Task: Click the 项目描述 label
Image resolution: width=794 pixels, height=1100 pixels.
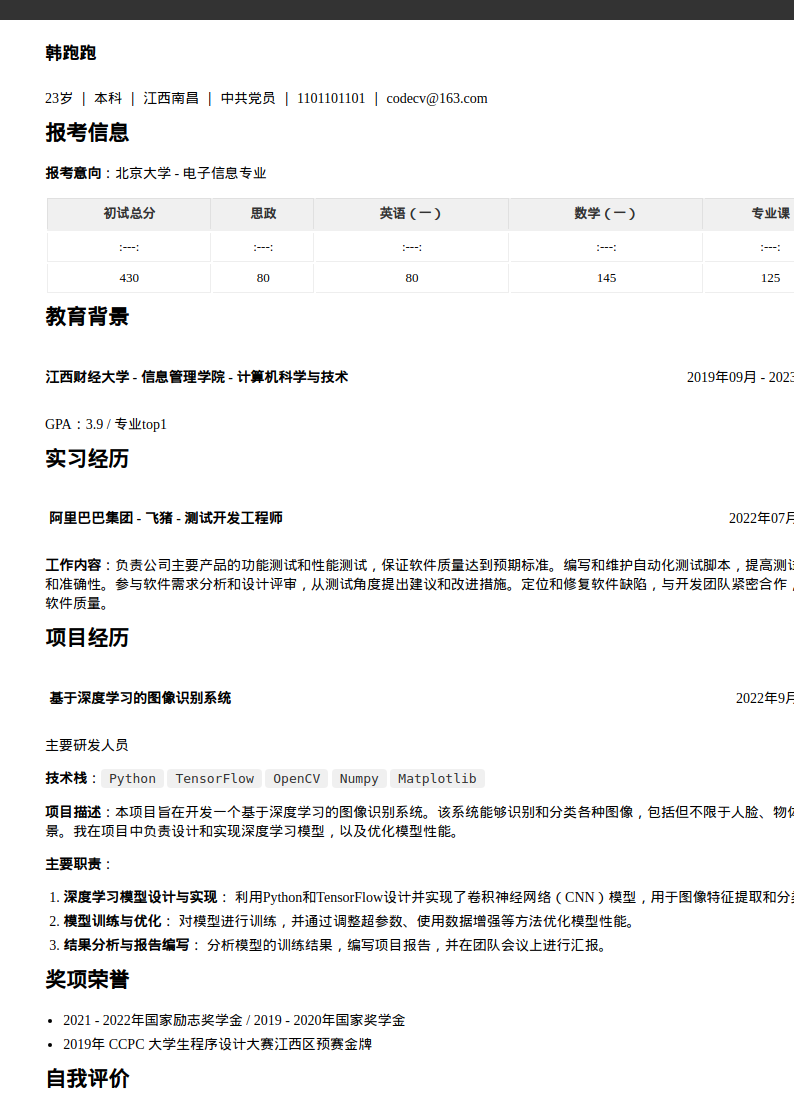Action: [74, 812]
